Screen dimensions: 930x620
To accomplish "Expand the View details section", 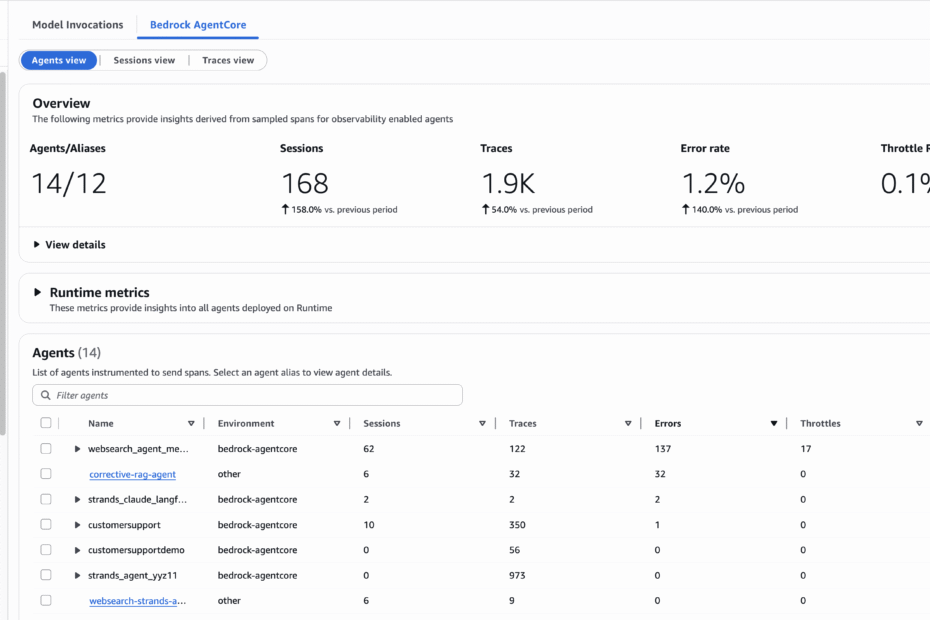I will 69,244.
